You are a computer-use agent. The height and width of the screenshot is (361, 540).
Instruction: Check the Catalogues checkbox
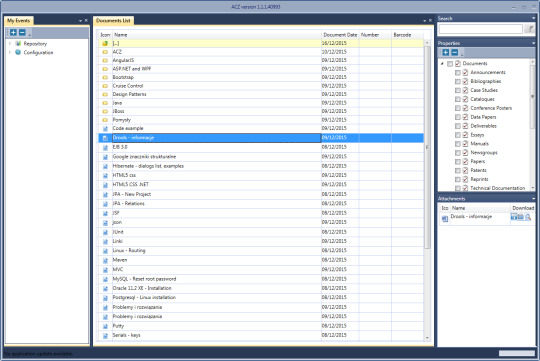[x=458, y=99]
